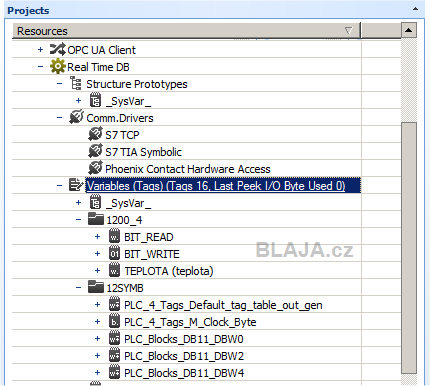
Task: Click the Real Time DB gear icon
Action: pyautogui.click(x=57, y=66)
